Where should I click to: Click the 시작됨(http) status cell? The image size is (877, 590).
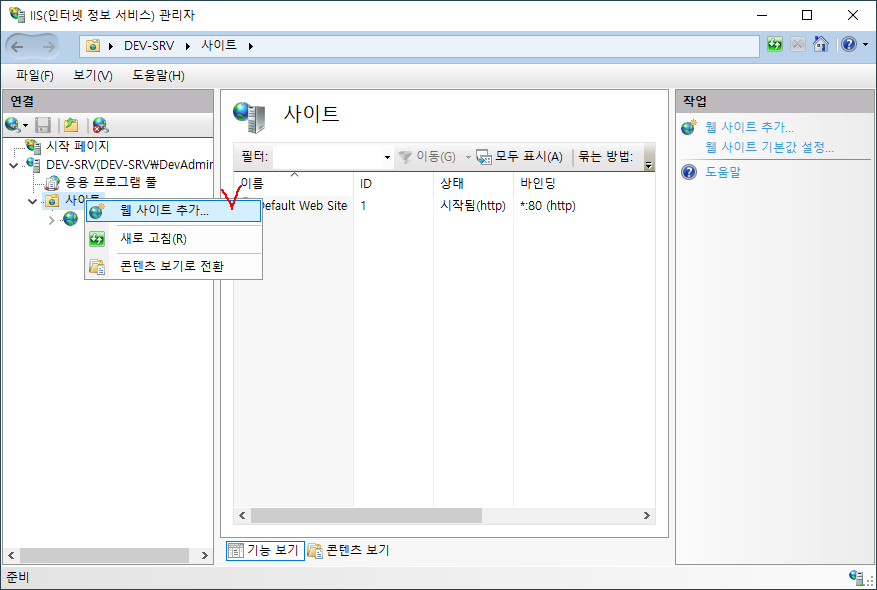473,206
